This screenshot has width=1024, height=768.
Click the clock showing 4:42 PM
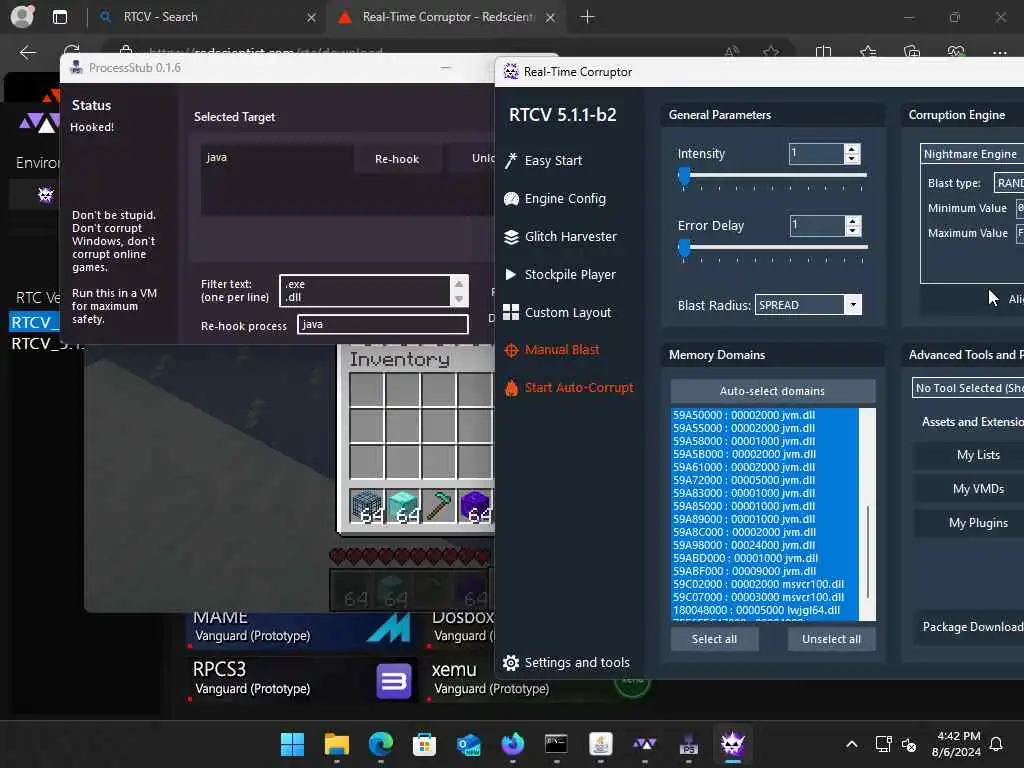[x=957, y=737]
